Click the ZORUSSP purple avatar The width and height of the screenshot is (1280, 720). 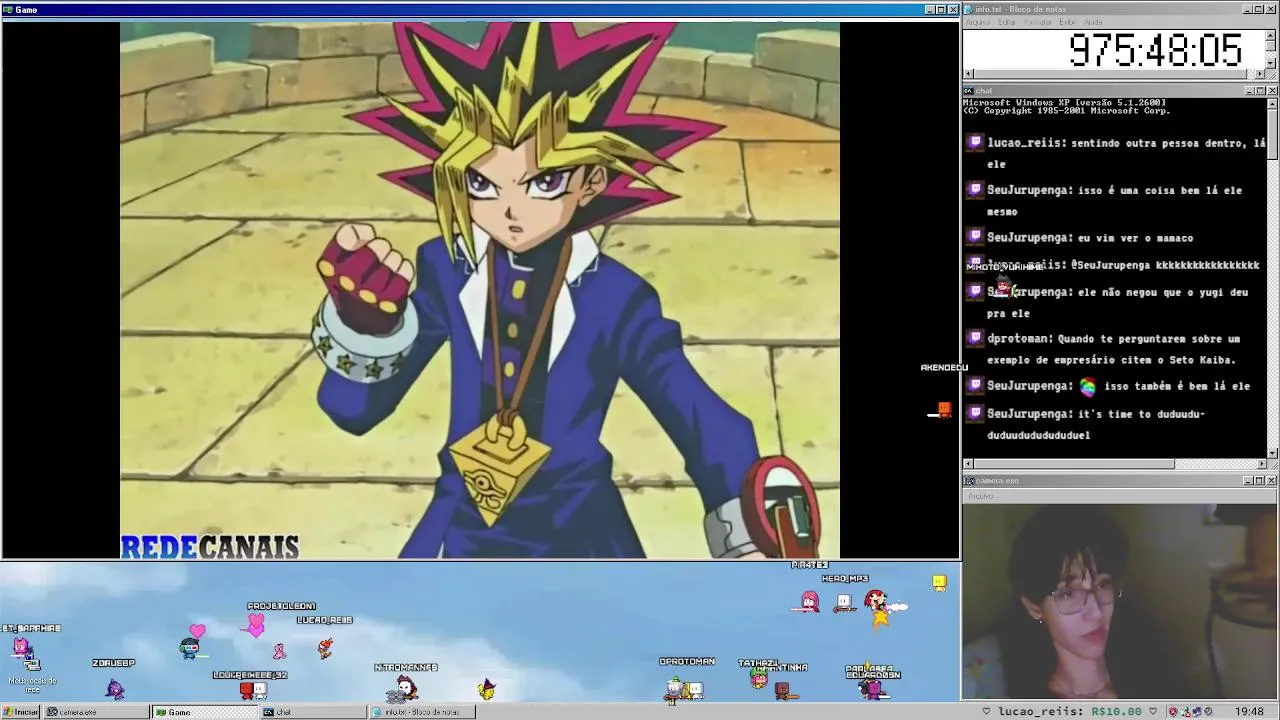[x=115, y=688]
